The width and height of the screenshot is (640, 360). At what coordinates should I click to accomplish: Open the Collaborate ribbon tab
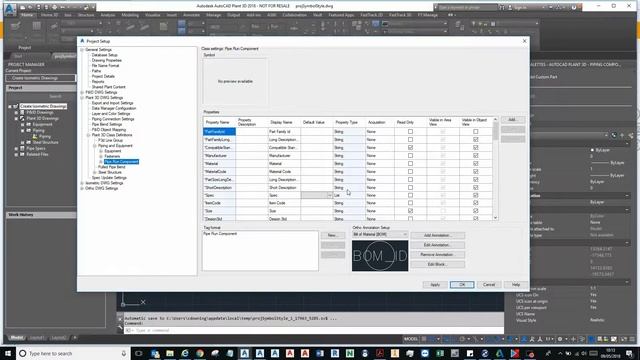click(294, 15)
